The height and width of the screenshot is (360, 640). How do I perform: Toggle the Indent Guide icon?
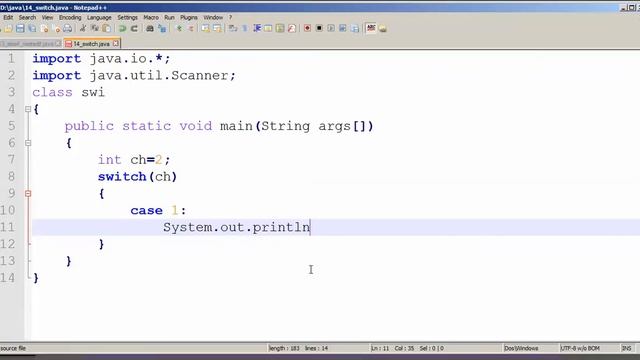point(257,28)
